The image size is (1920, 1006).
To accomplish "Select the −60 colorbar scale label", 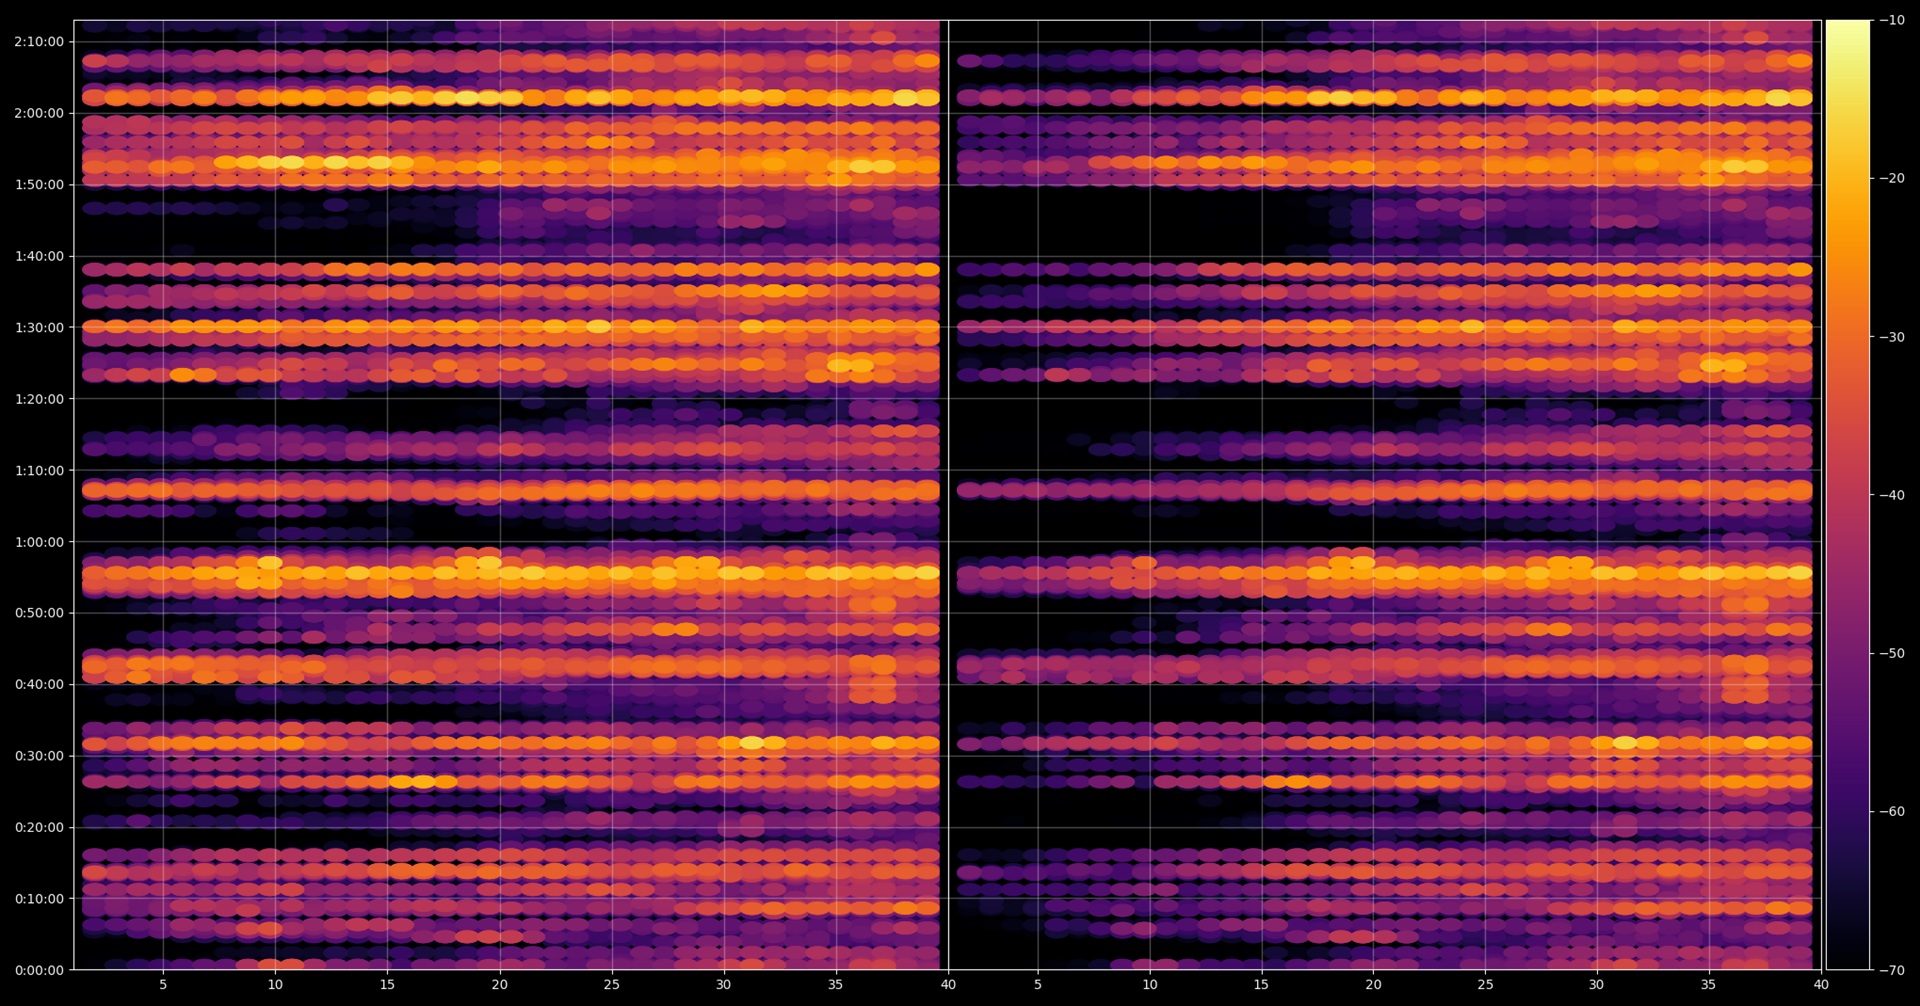I will tap(1892, 811).
